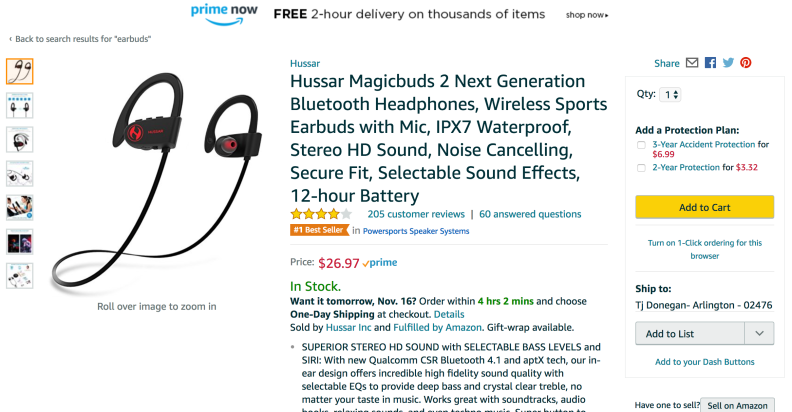Share on Facebook icon

pyautogui.click(x=710, y=63)
